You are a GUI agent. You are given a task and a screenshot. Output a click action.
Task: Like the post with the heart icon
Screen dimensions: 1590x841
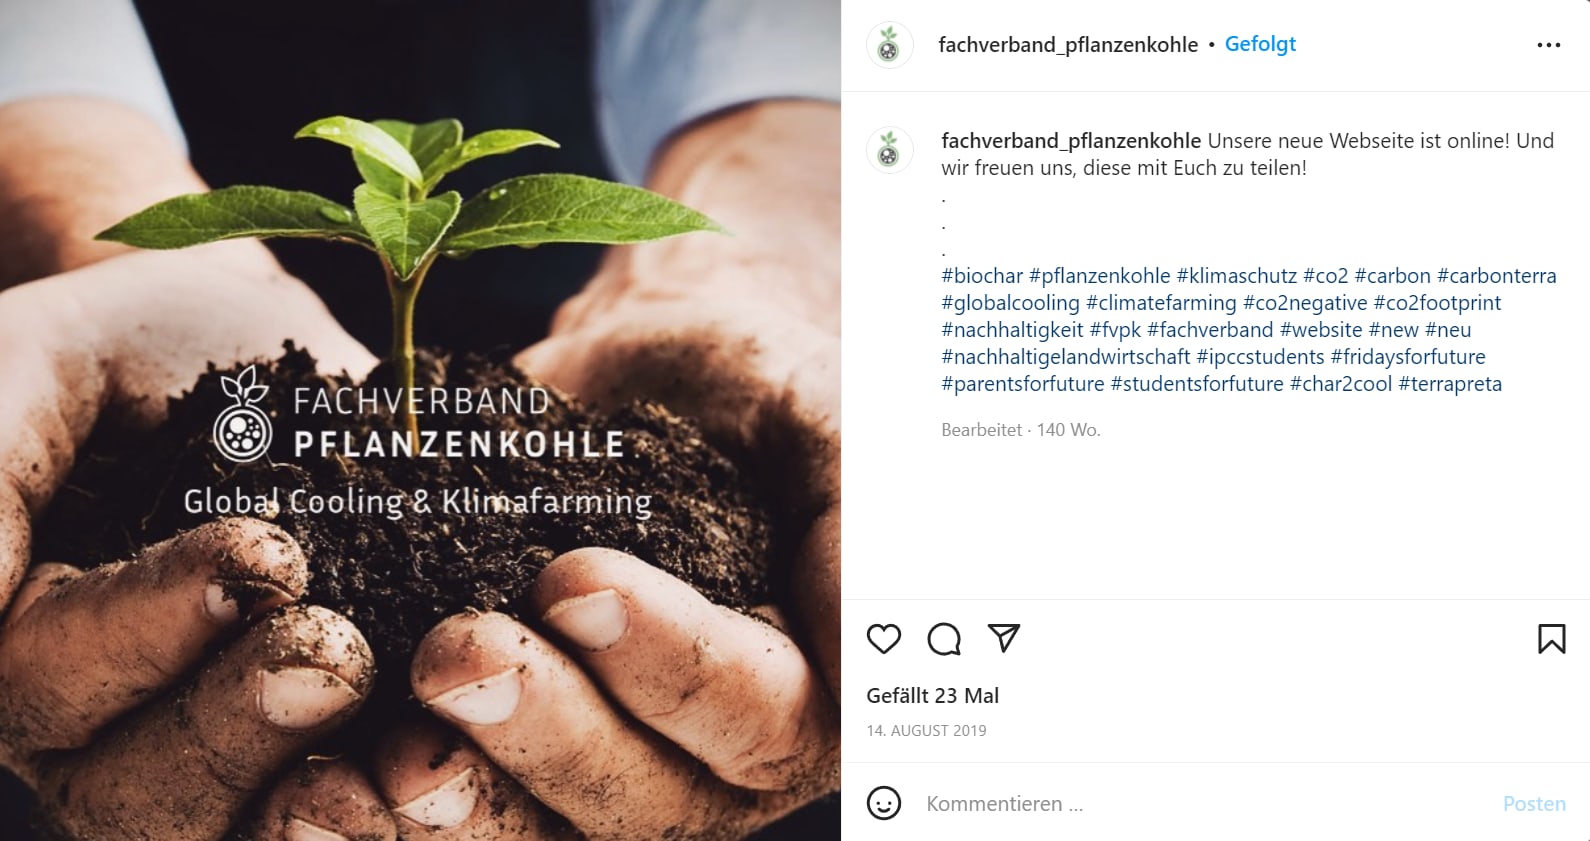(x=884, y=639)
